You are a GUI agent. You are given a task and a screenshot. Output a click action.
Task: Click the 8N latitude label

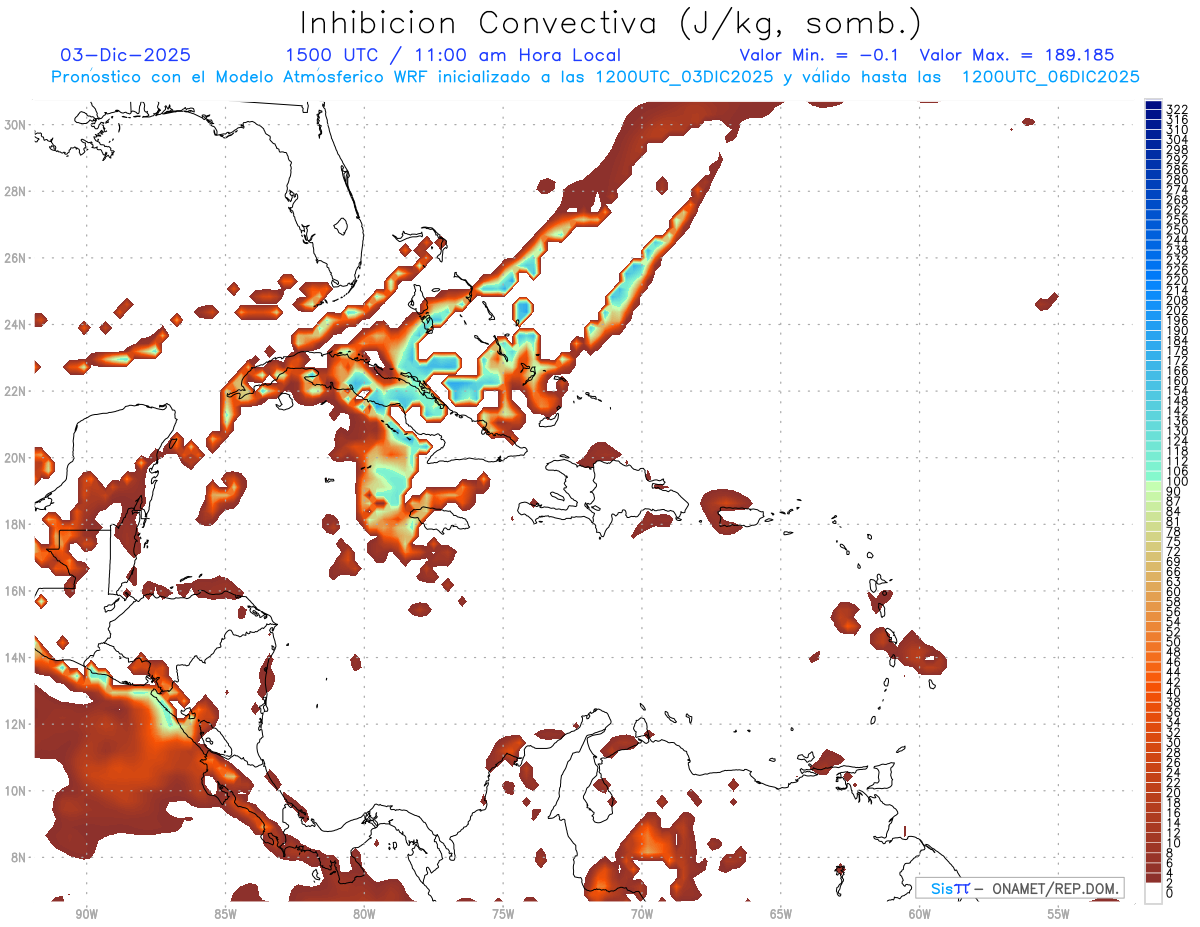[x=17, y=857]
